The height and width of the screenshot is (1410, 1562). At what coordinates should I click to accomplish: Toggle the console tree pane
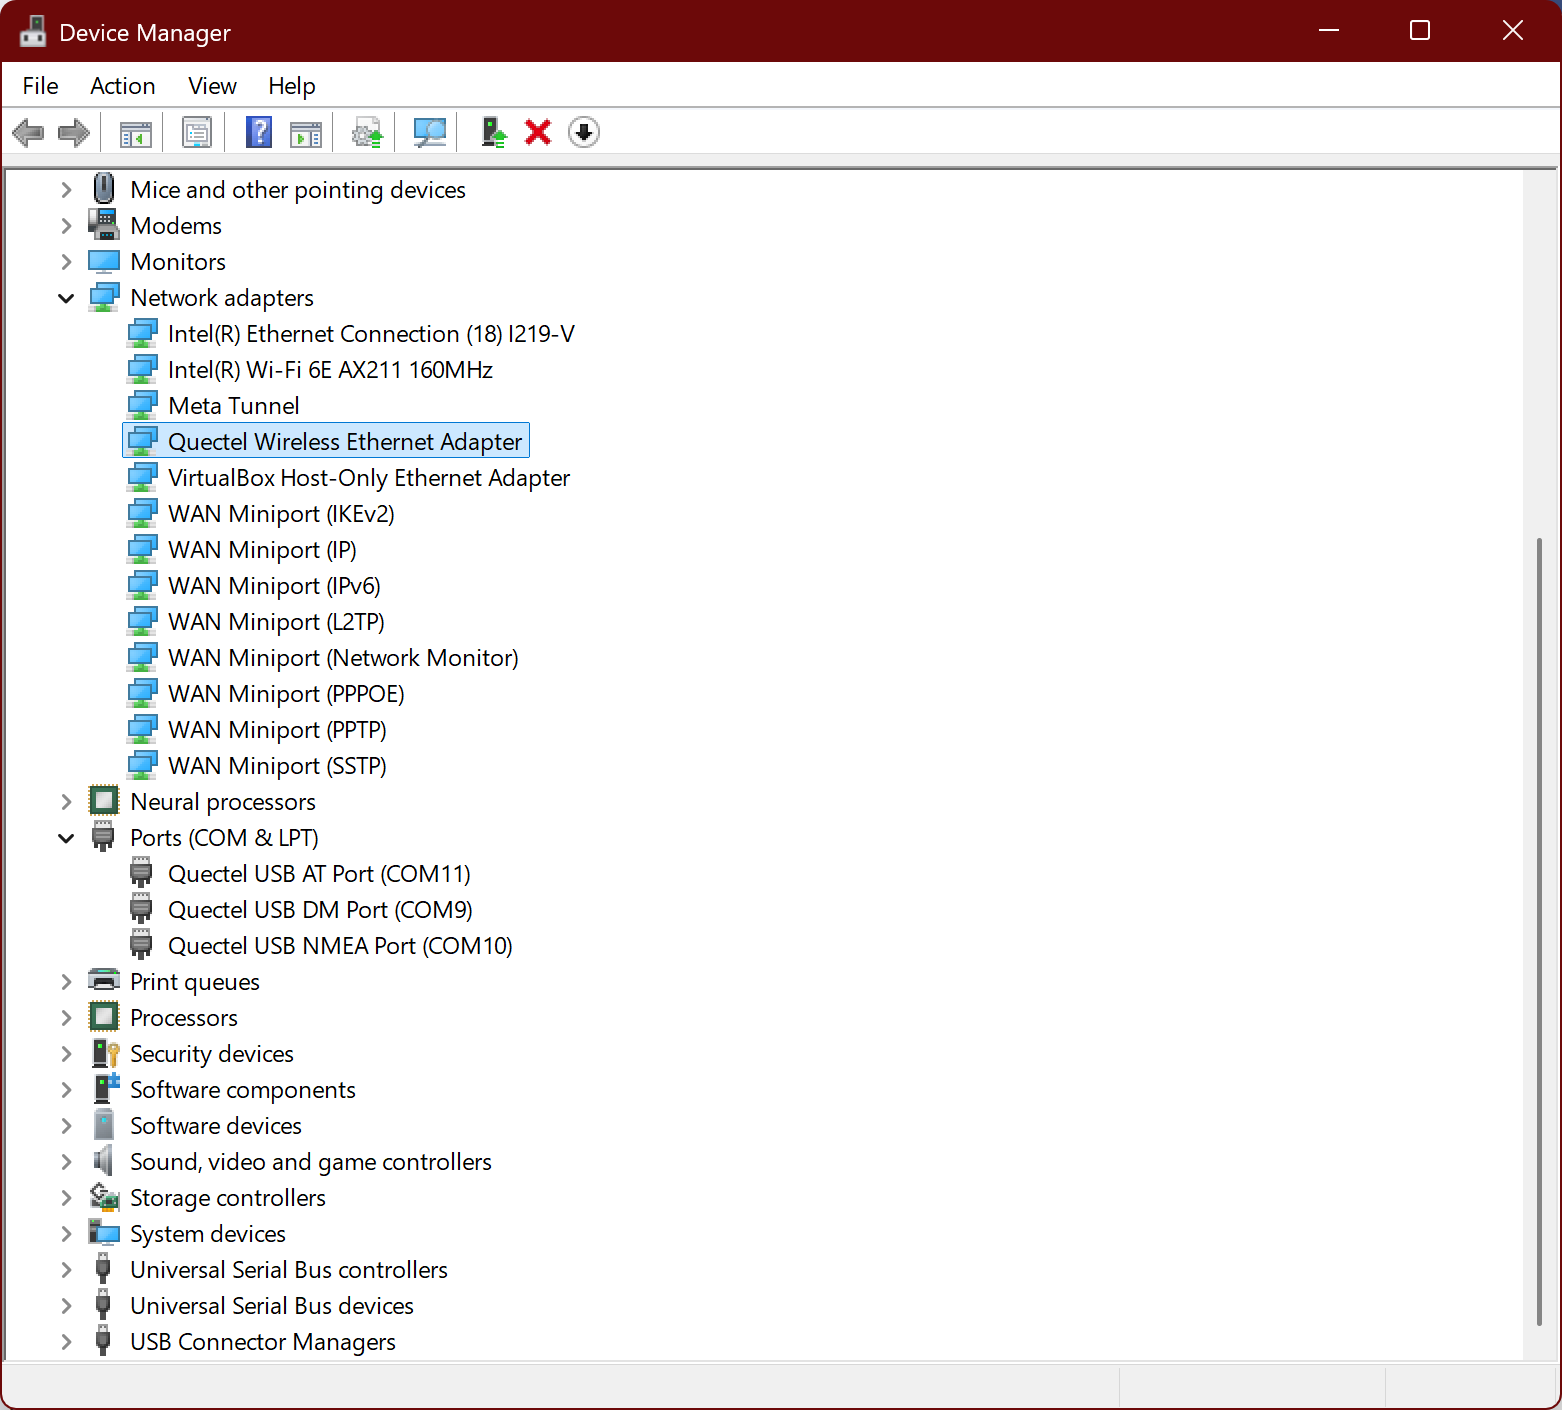pyautogui.click(x=133, y=132)
